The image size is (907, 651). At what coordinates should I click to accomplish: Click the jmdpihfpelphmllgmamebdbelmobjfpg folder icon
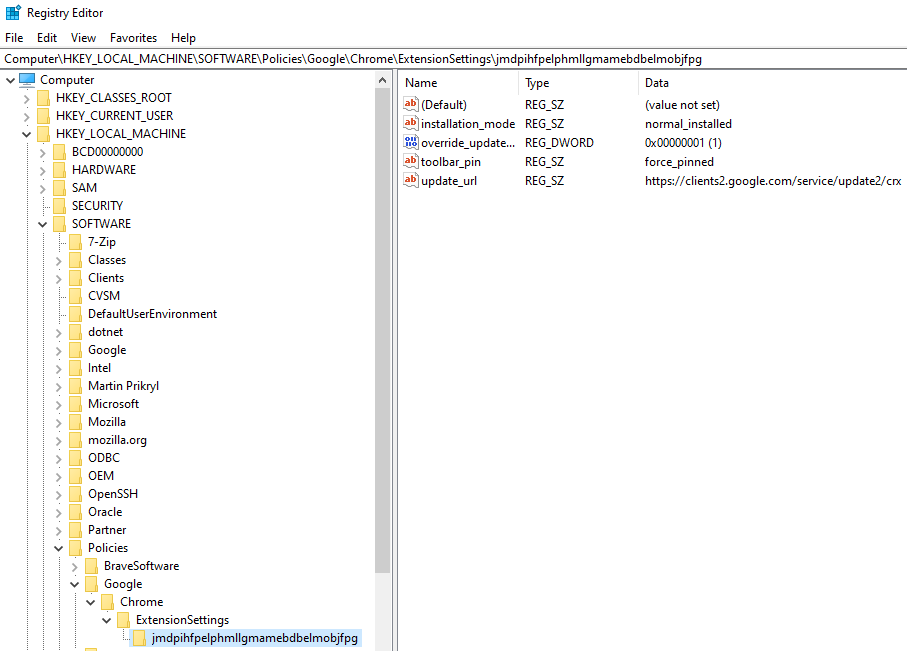tap(139, 638)
